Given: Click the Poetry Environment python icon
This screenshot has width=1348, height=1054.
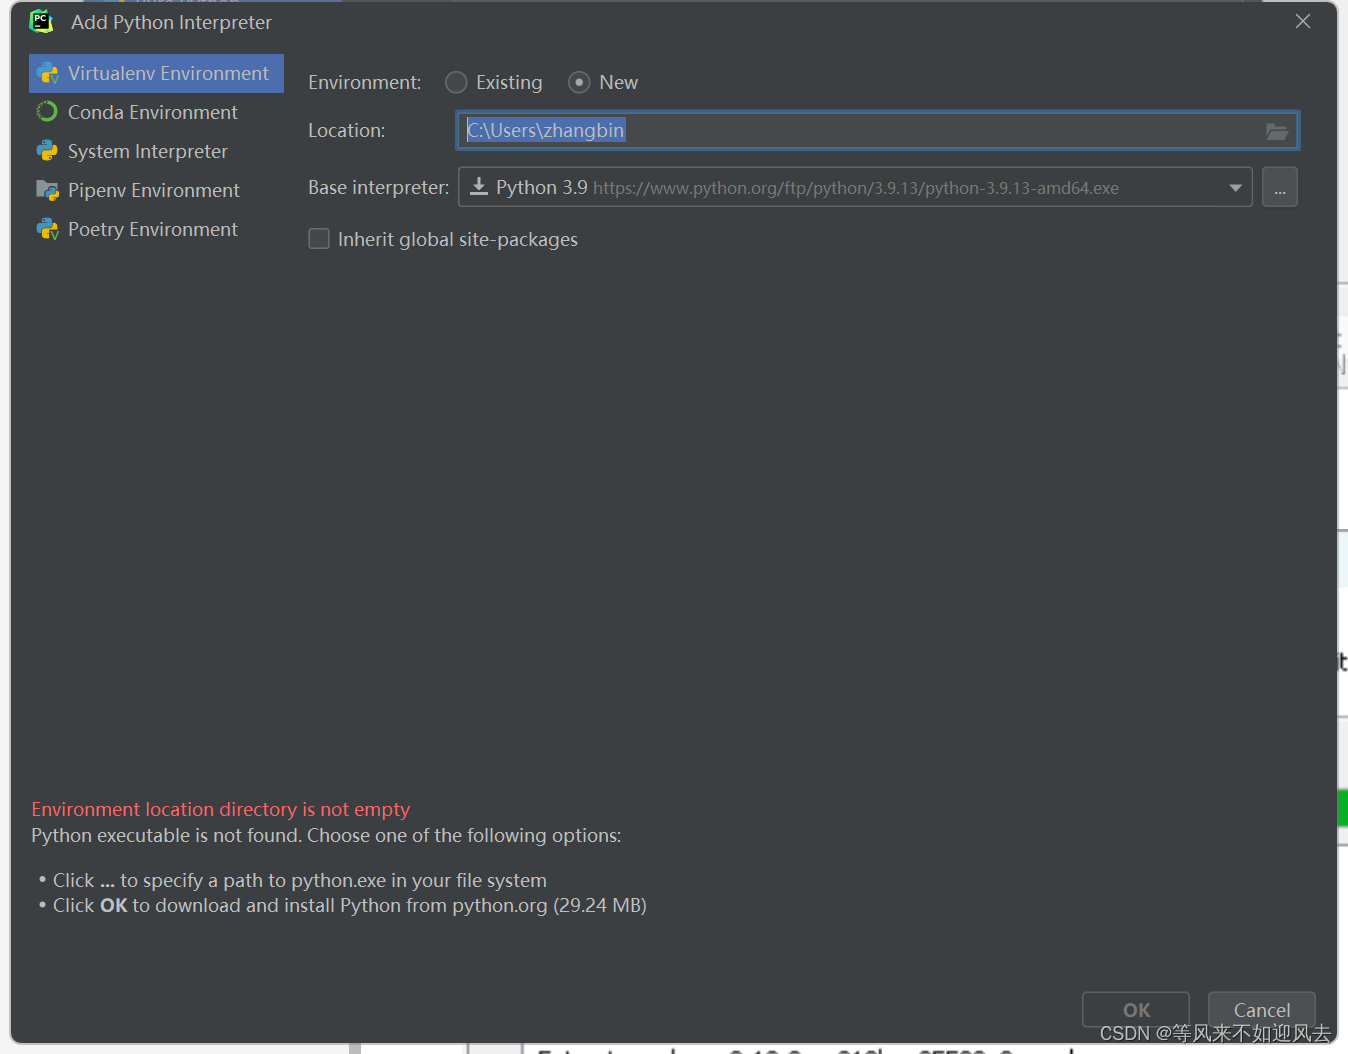Looking at the screenshot, I should (47, 229).
